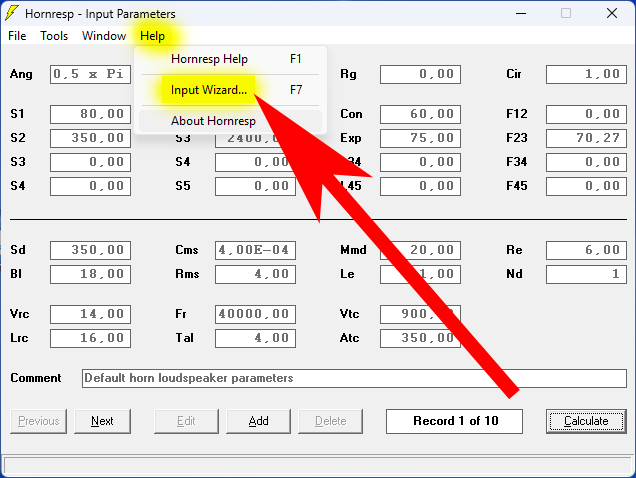This screenshot has width=636, height=478.
Task: Click the Fr field showing 40000,00
Action: pyautogui.click(x=255, y=314)
